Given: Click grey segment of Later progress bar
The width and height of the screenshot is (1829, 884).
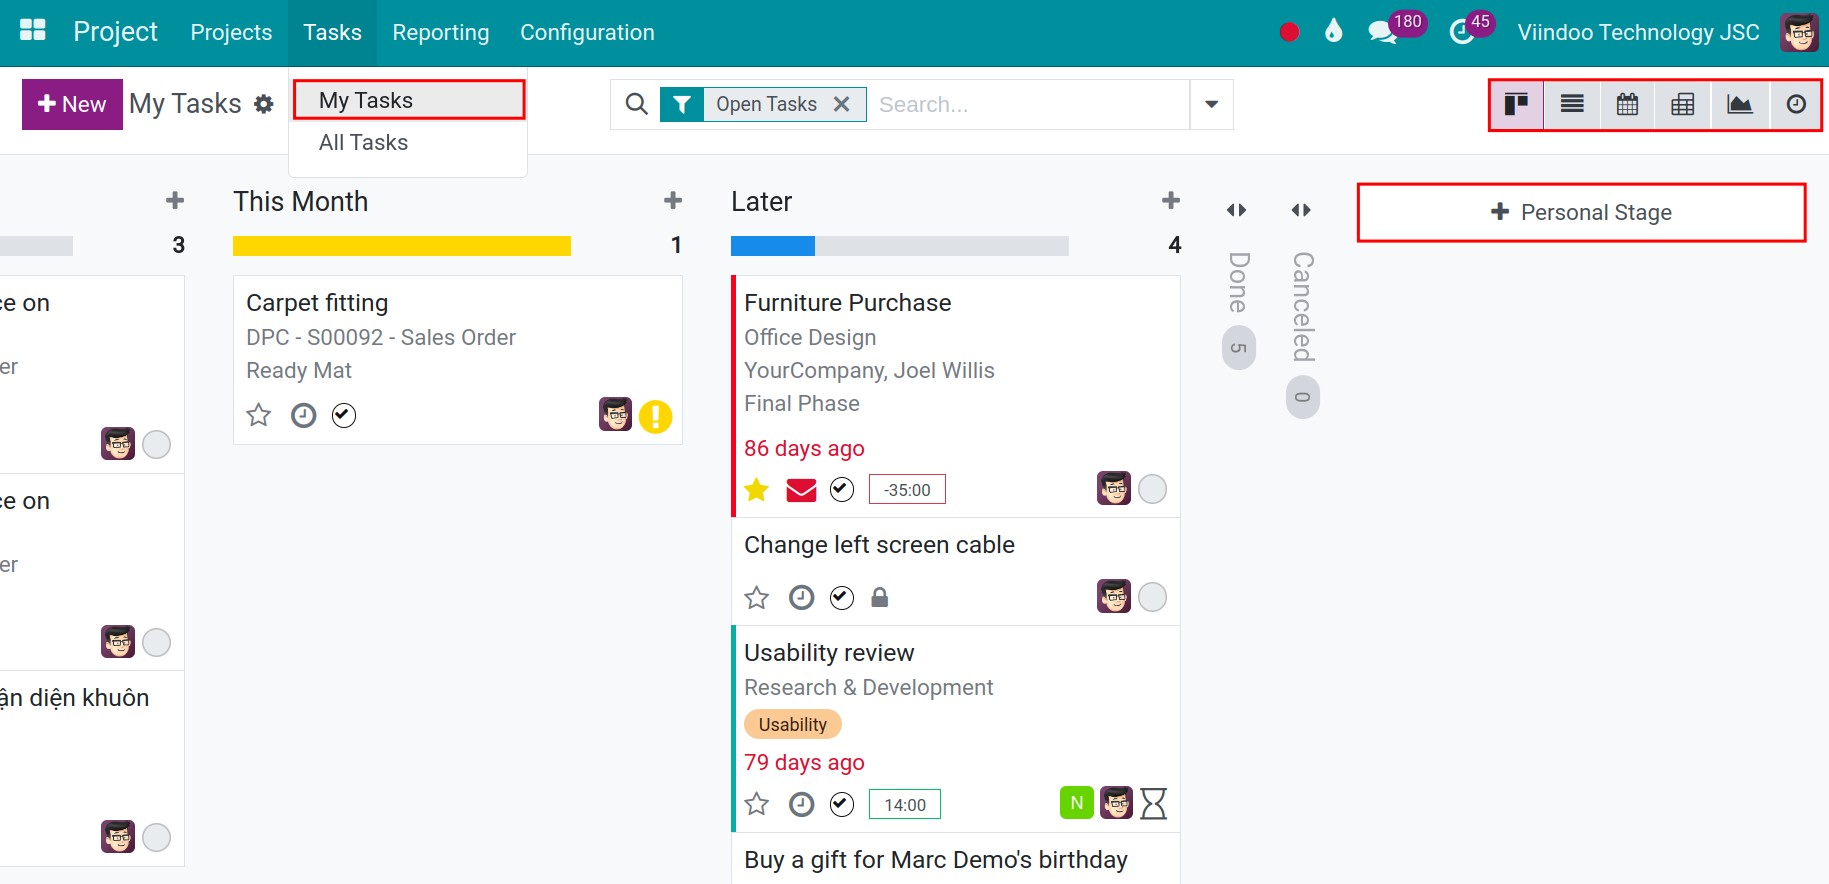Looking at the screenshot, I should pos(942,246).
